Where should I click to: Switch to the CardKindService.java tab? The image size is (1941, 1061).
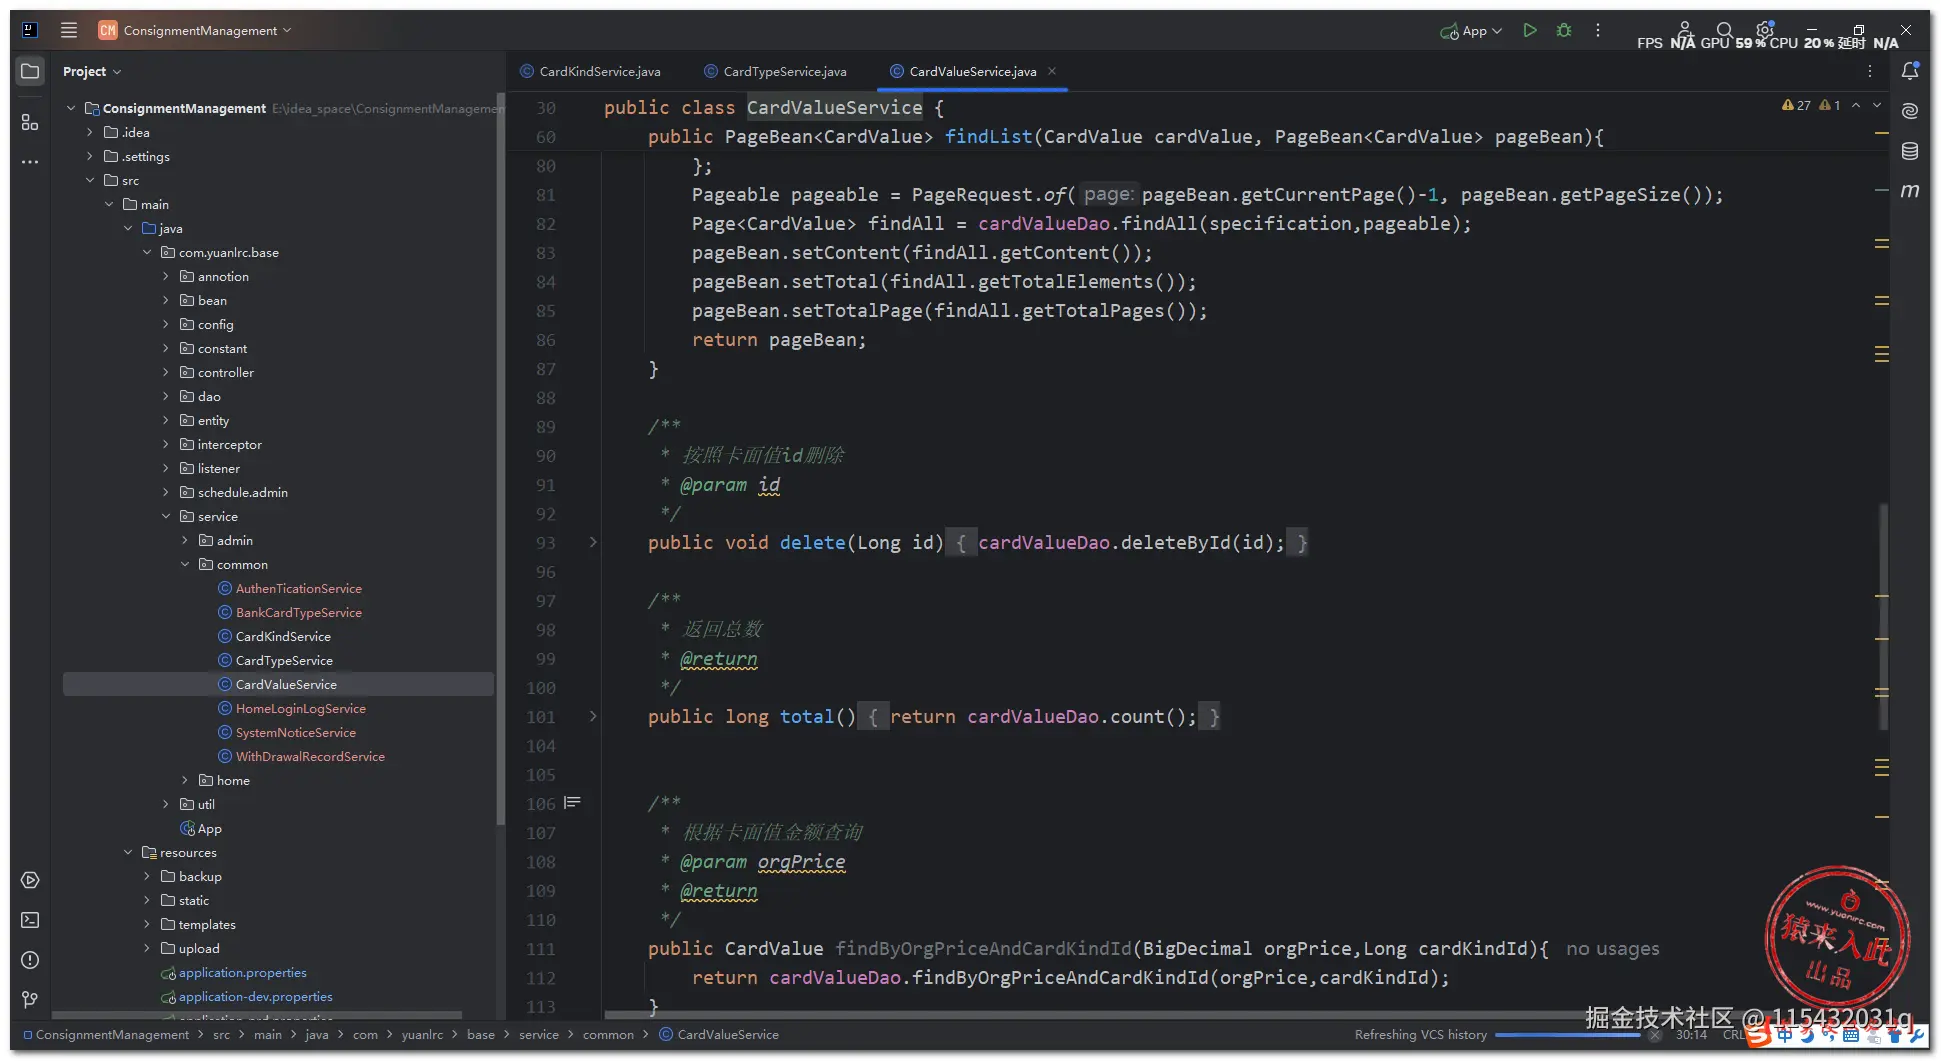pyautogui.click(x=591, y=71)
